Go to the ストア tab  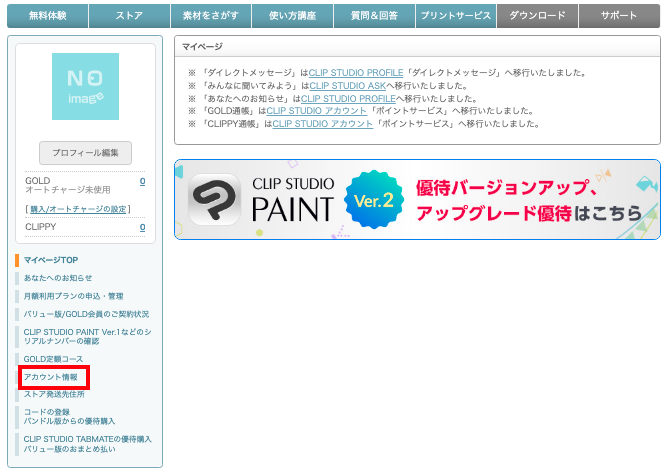tap(129, 16)
